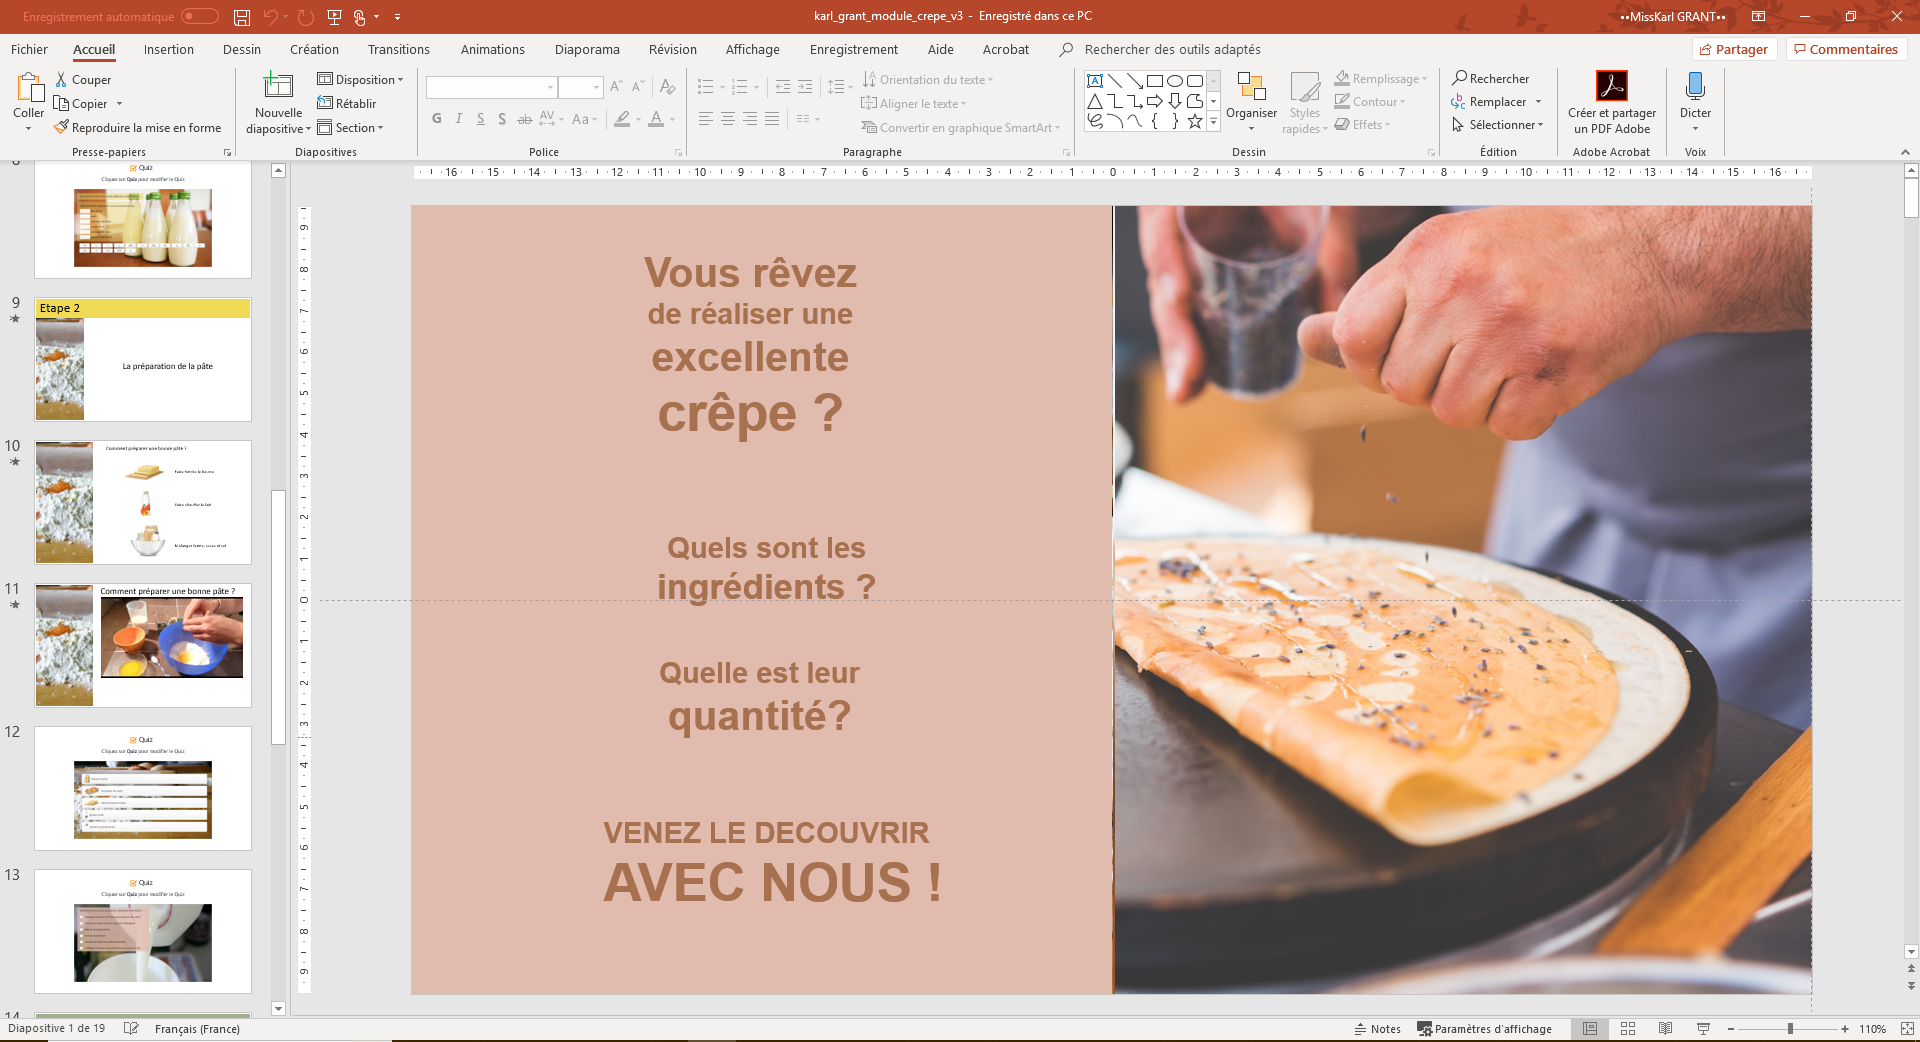This screenshot has width=1920, height=1042.
Task: Switch to the Animations tab
Action: click(492, 49)
